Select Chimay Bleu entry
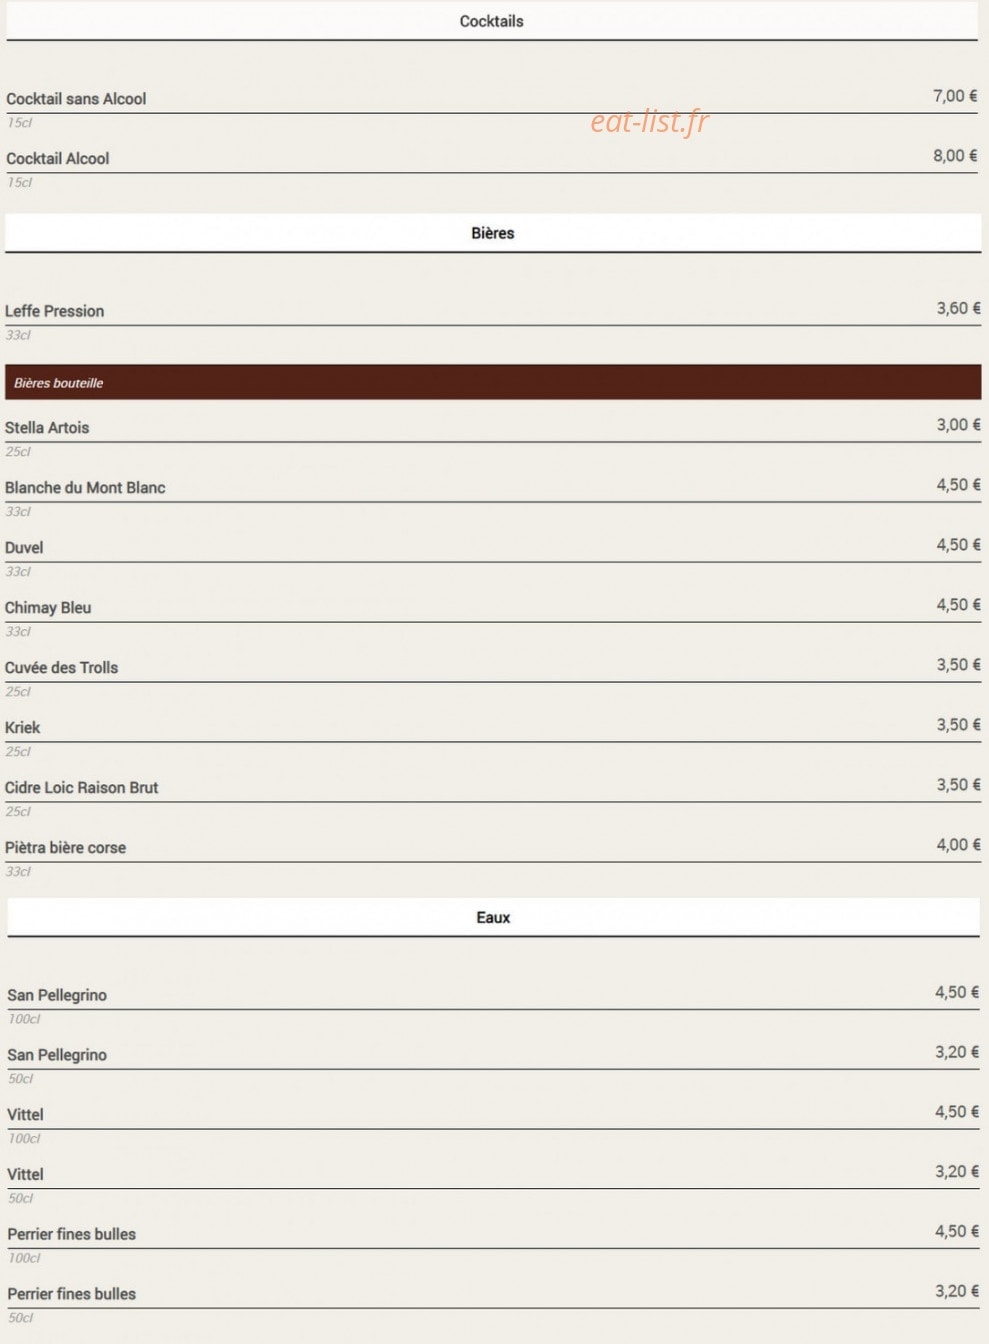Viewport: 989px width, 1344px height. click(48, 607)
